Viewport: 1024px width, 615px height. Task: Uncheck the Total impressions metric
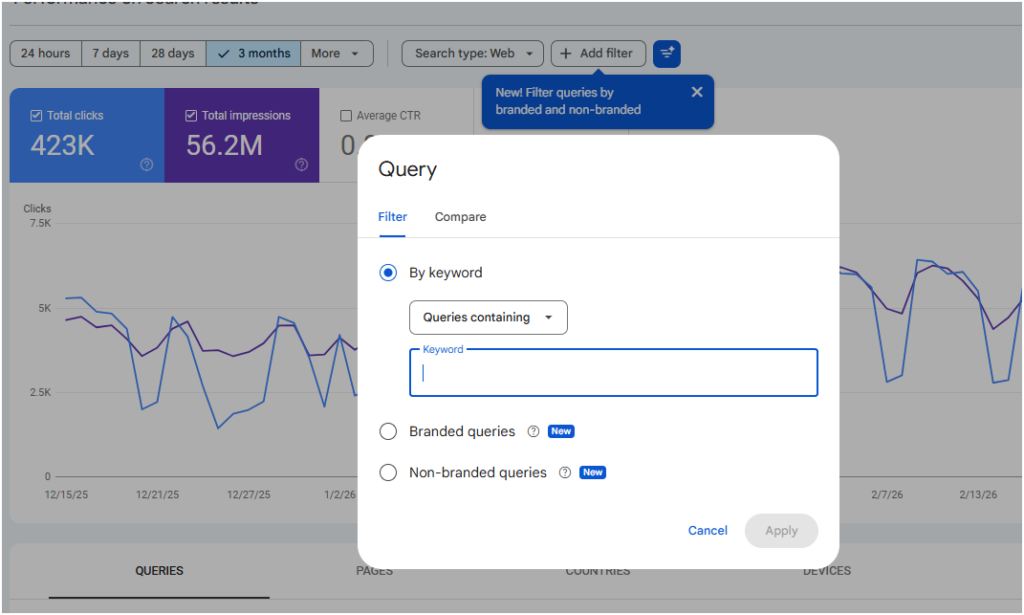[x=190, y=115]
